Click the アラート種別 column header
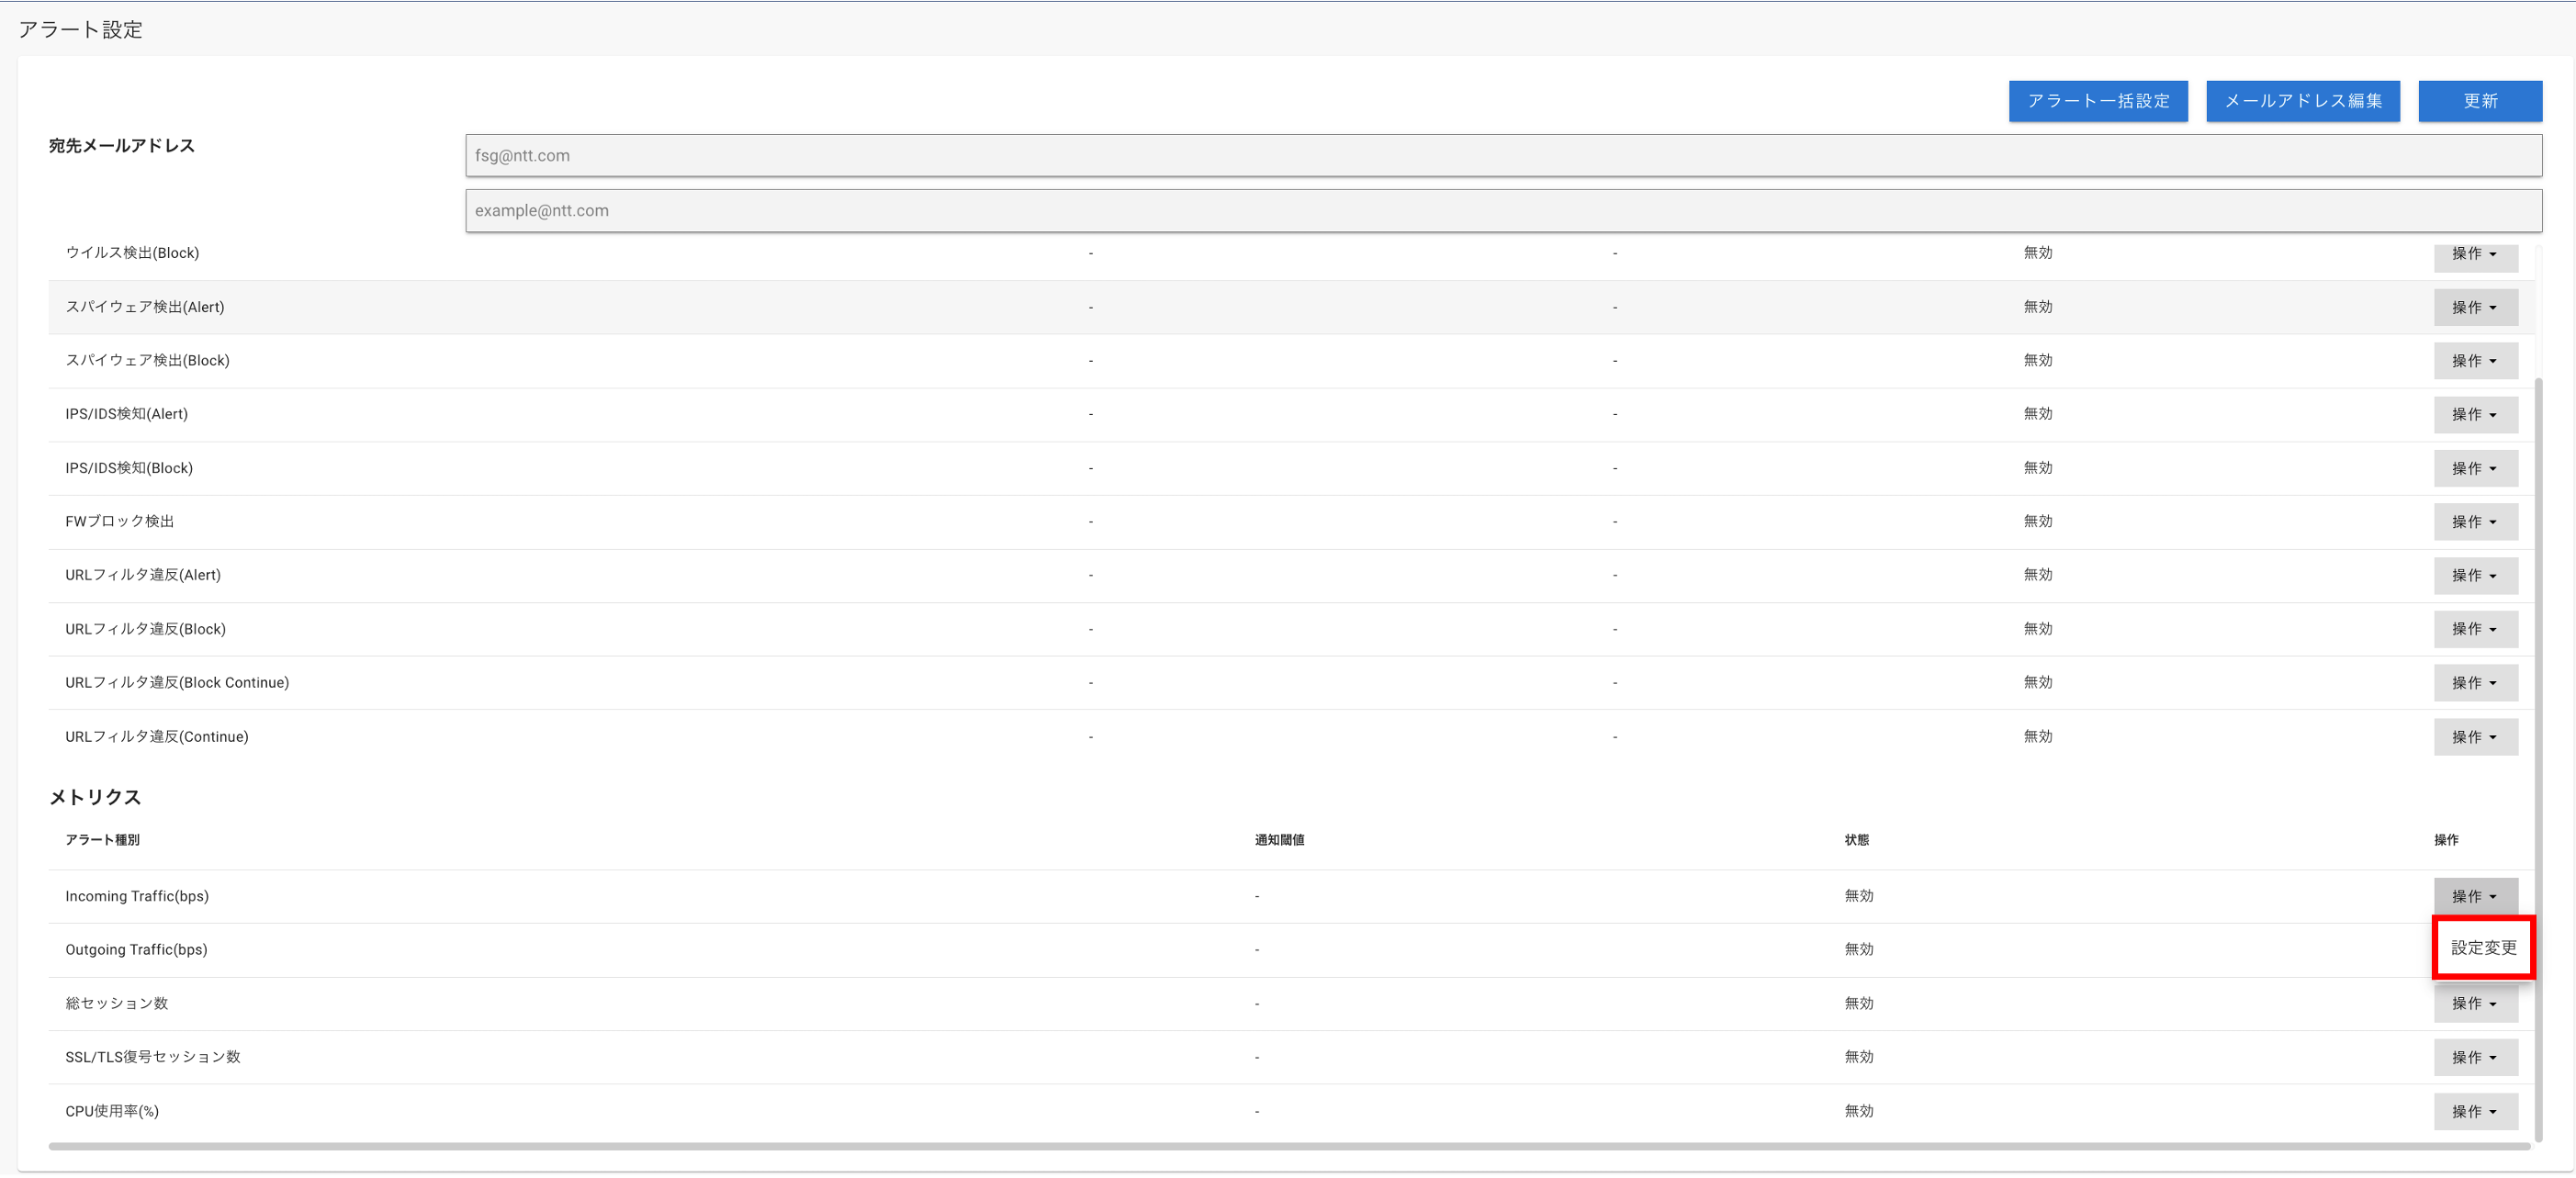The image size is (2576, 1178). click(x=102, y=840)
